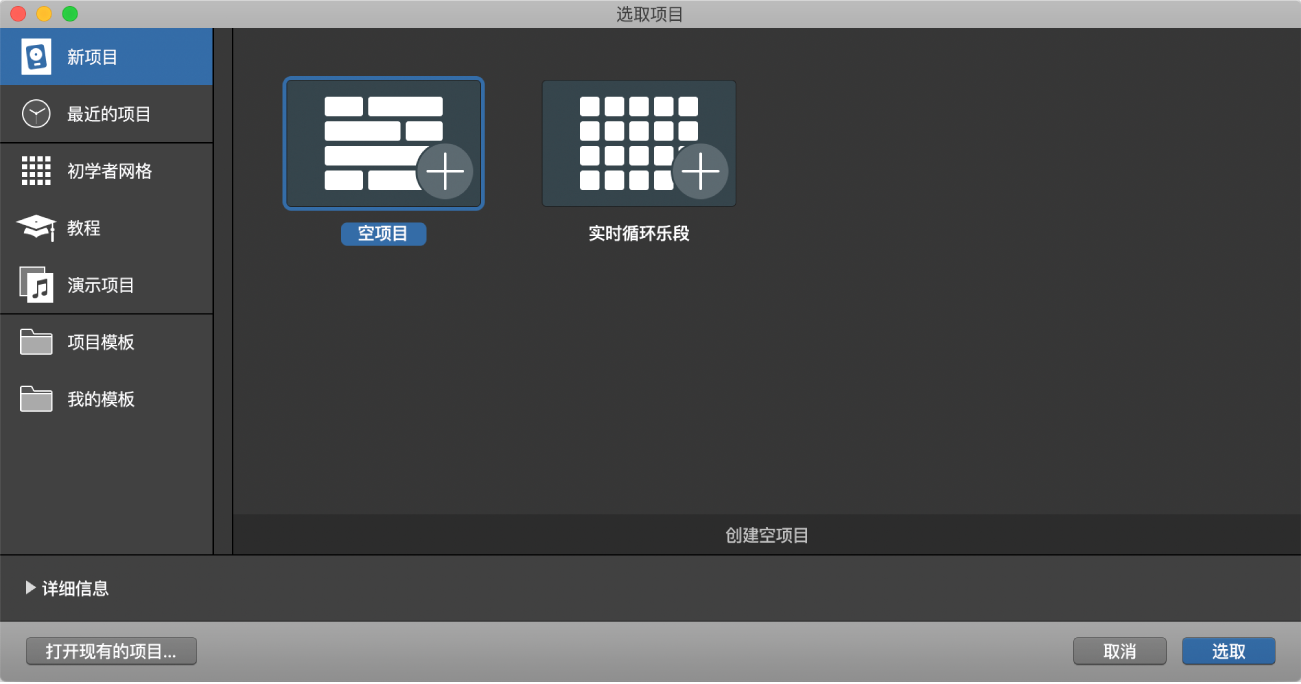Click the highlighted 空项目 name label
Viewport: 1301px width, 684px height.
point(383,233)
